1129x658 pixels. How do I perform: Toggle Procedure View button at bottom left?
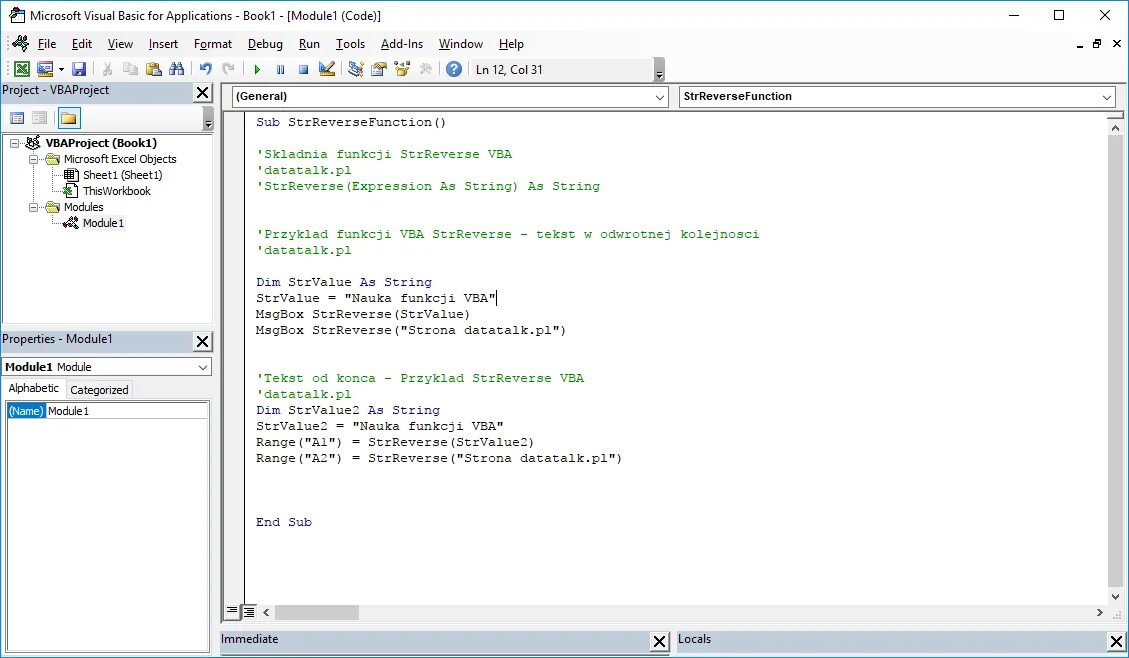coord(232,612)
